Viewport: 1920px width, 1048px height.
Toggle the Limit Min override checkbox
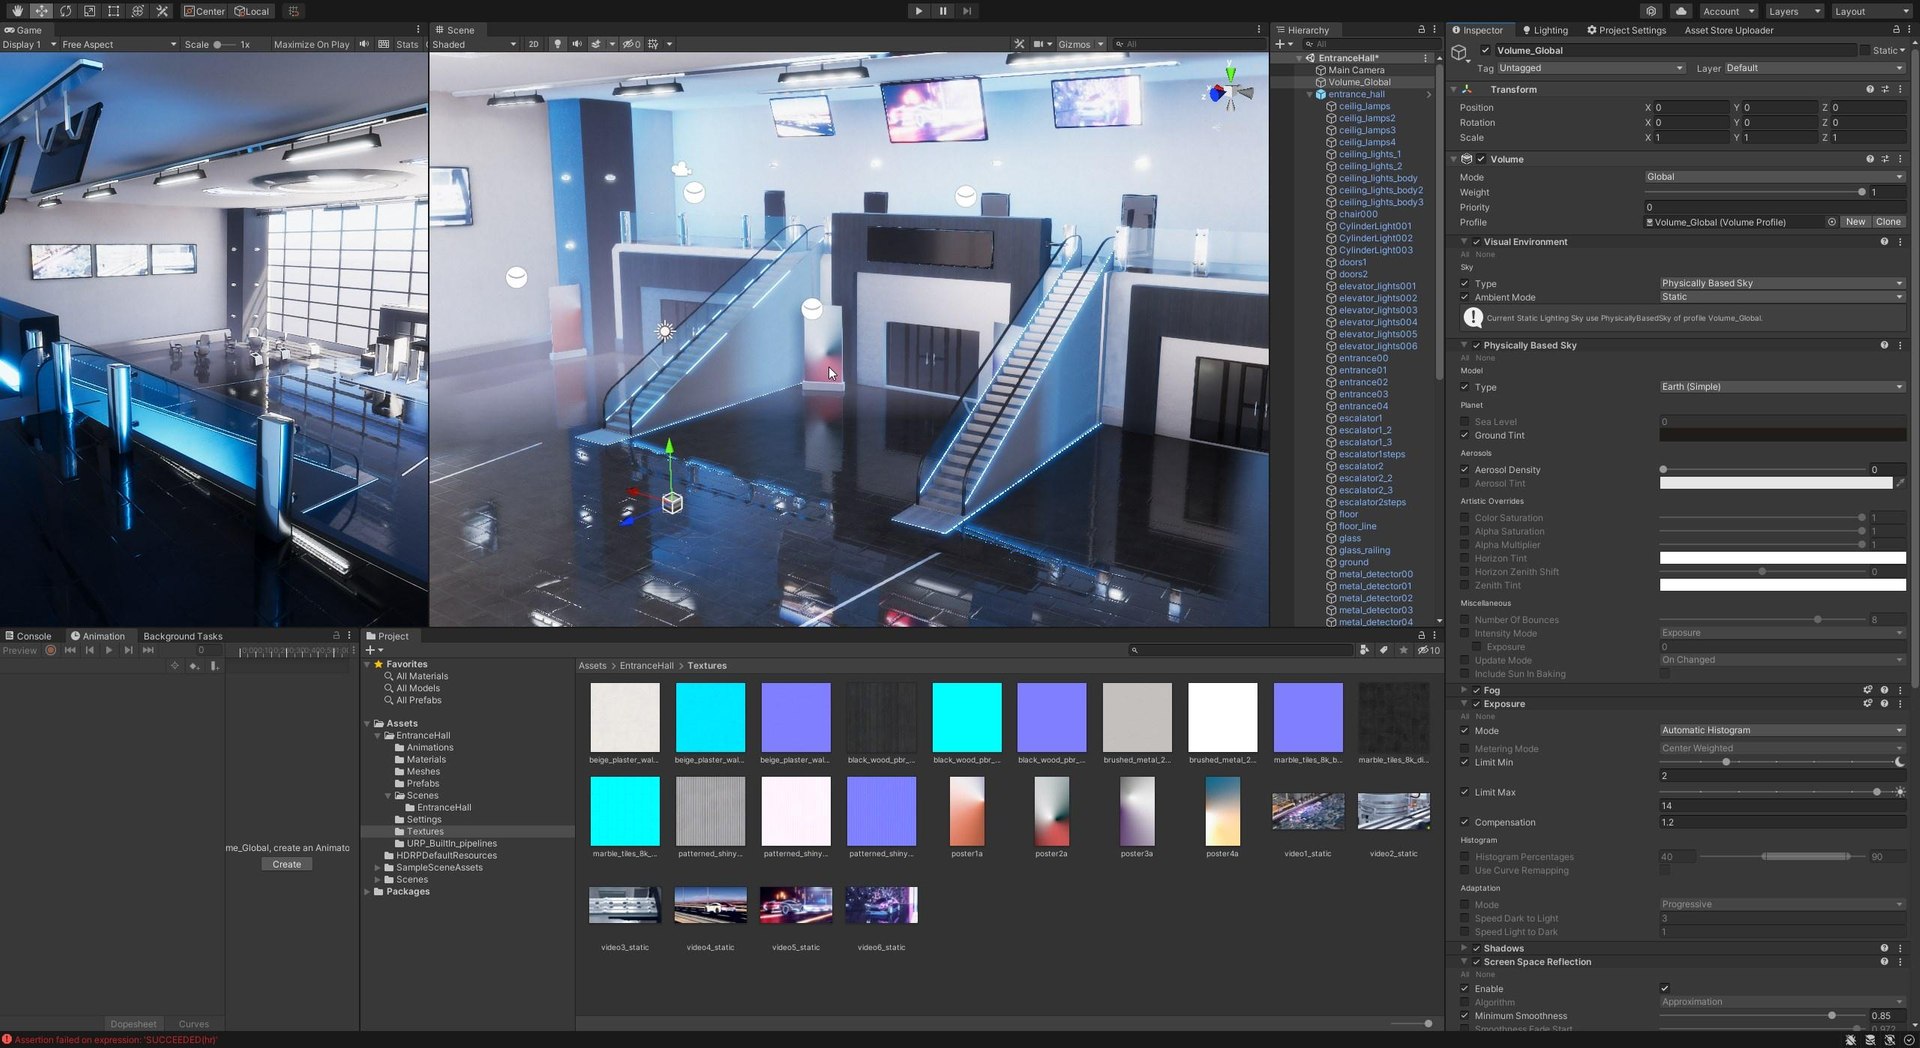(x=1465, y=762)
